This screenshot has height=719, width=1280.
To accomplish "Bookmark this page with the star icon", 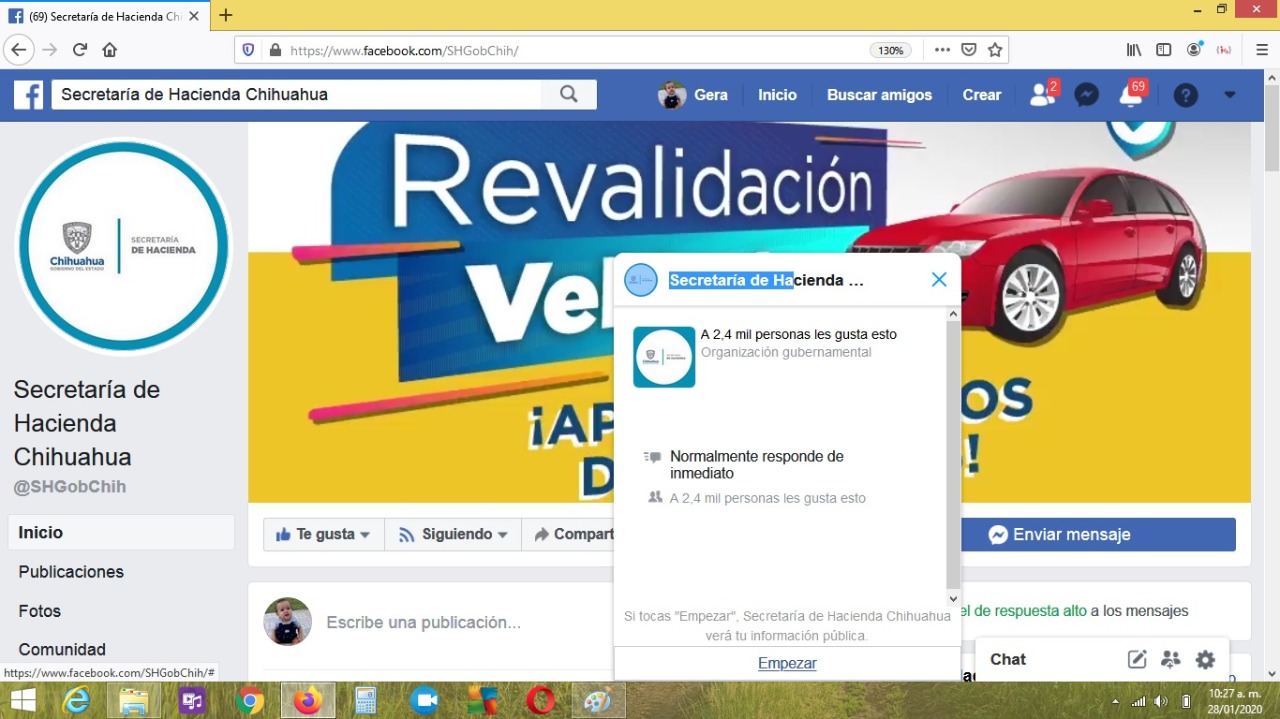I will coord(995,50).
